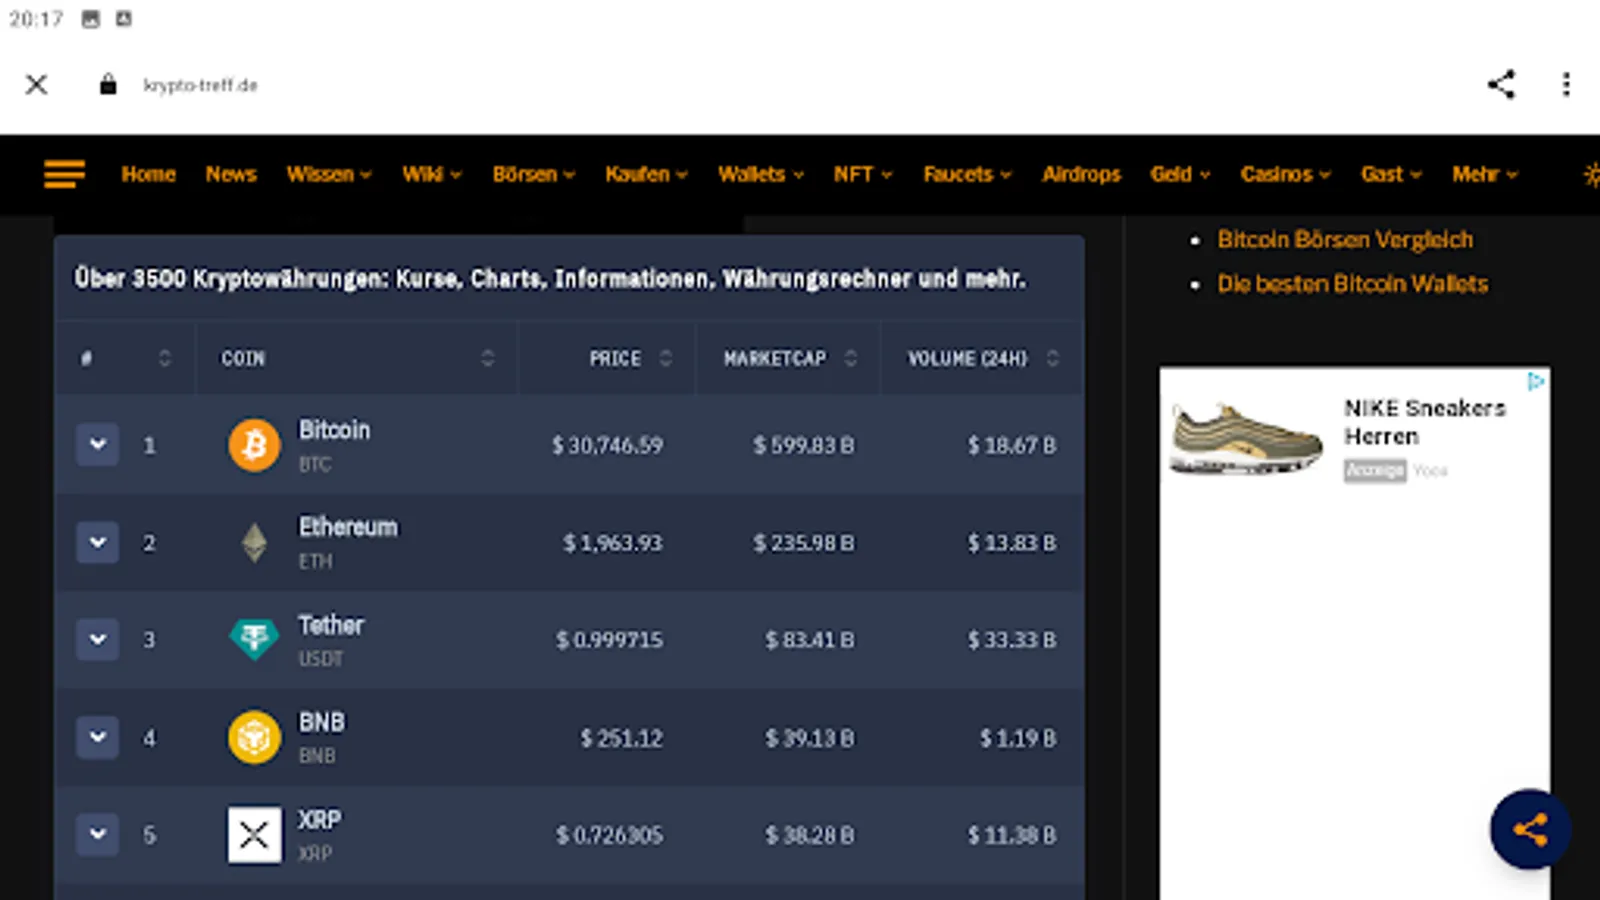Expand the Bitcoin row details
Image resolution: width=1600 pixels, height=900 pixels.
pos(98,444)
